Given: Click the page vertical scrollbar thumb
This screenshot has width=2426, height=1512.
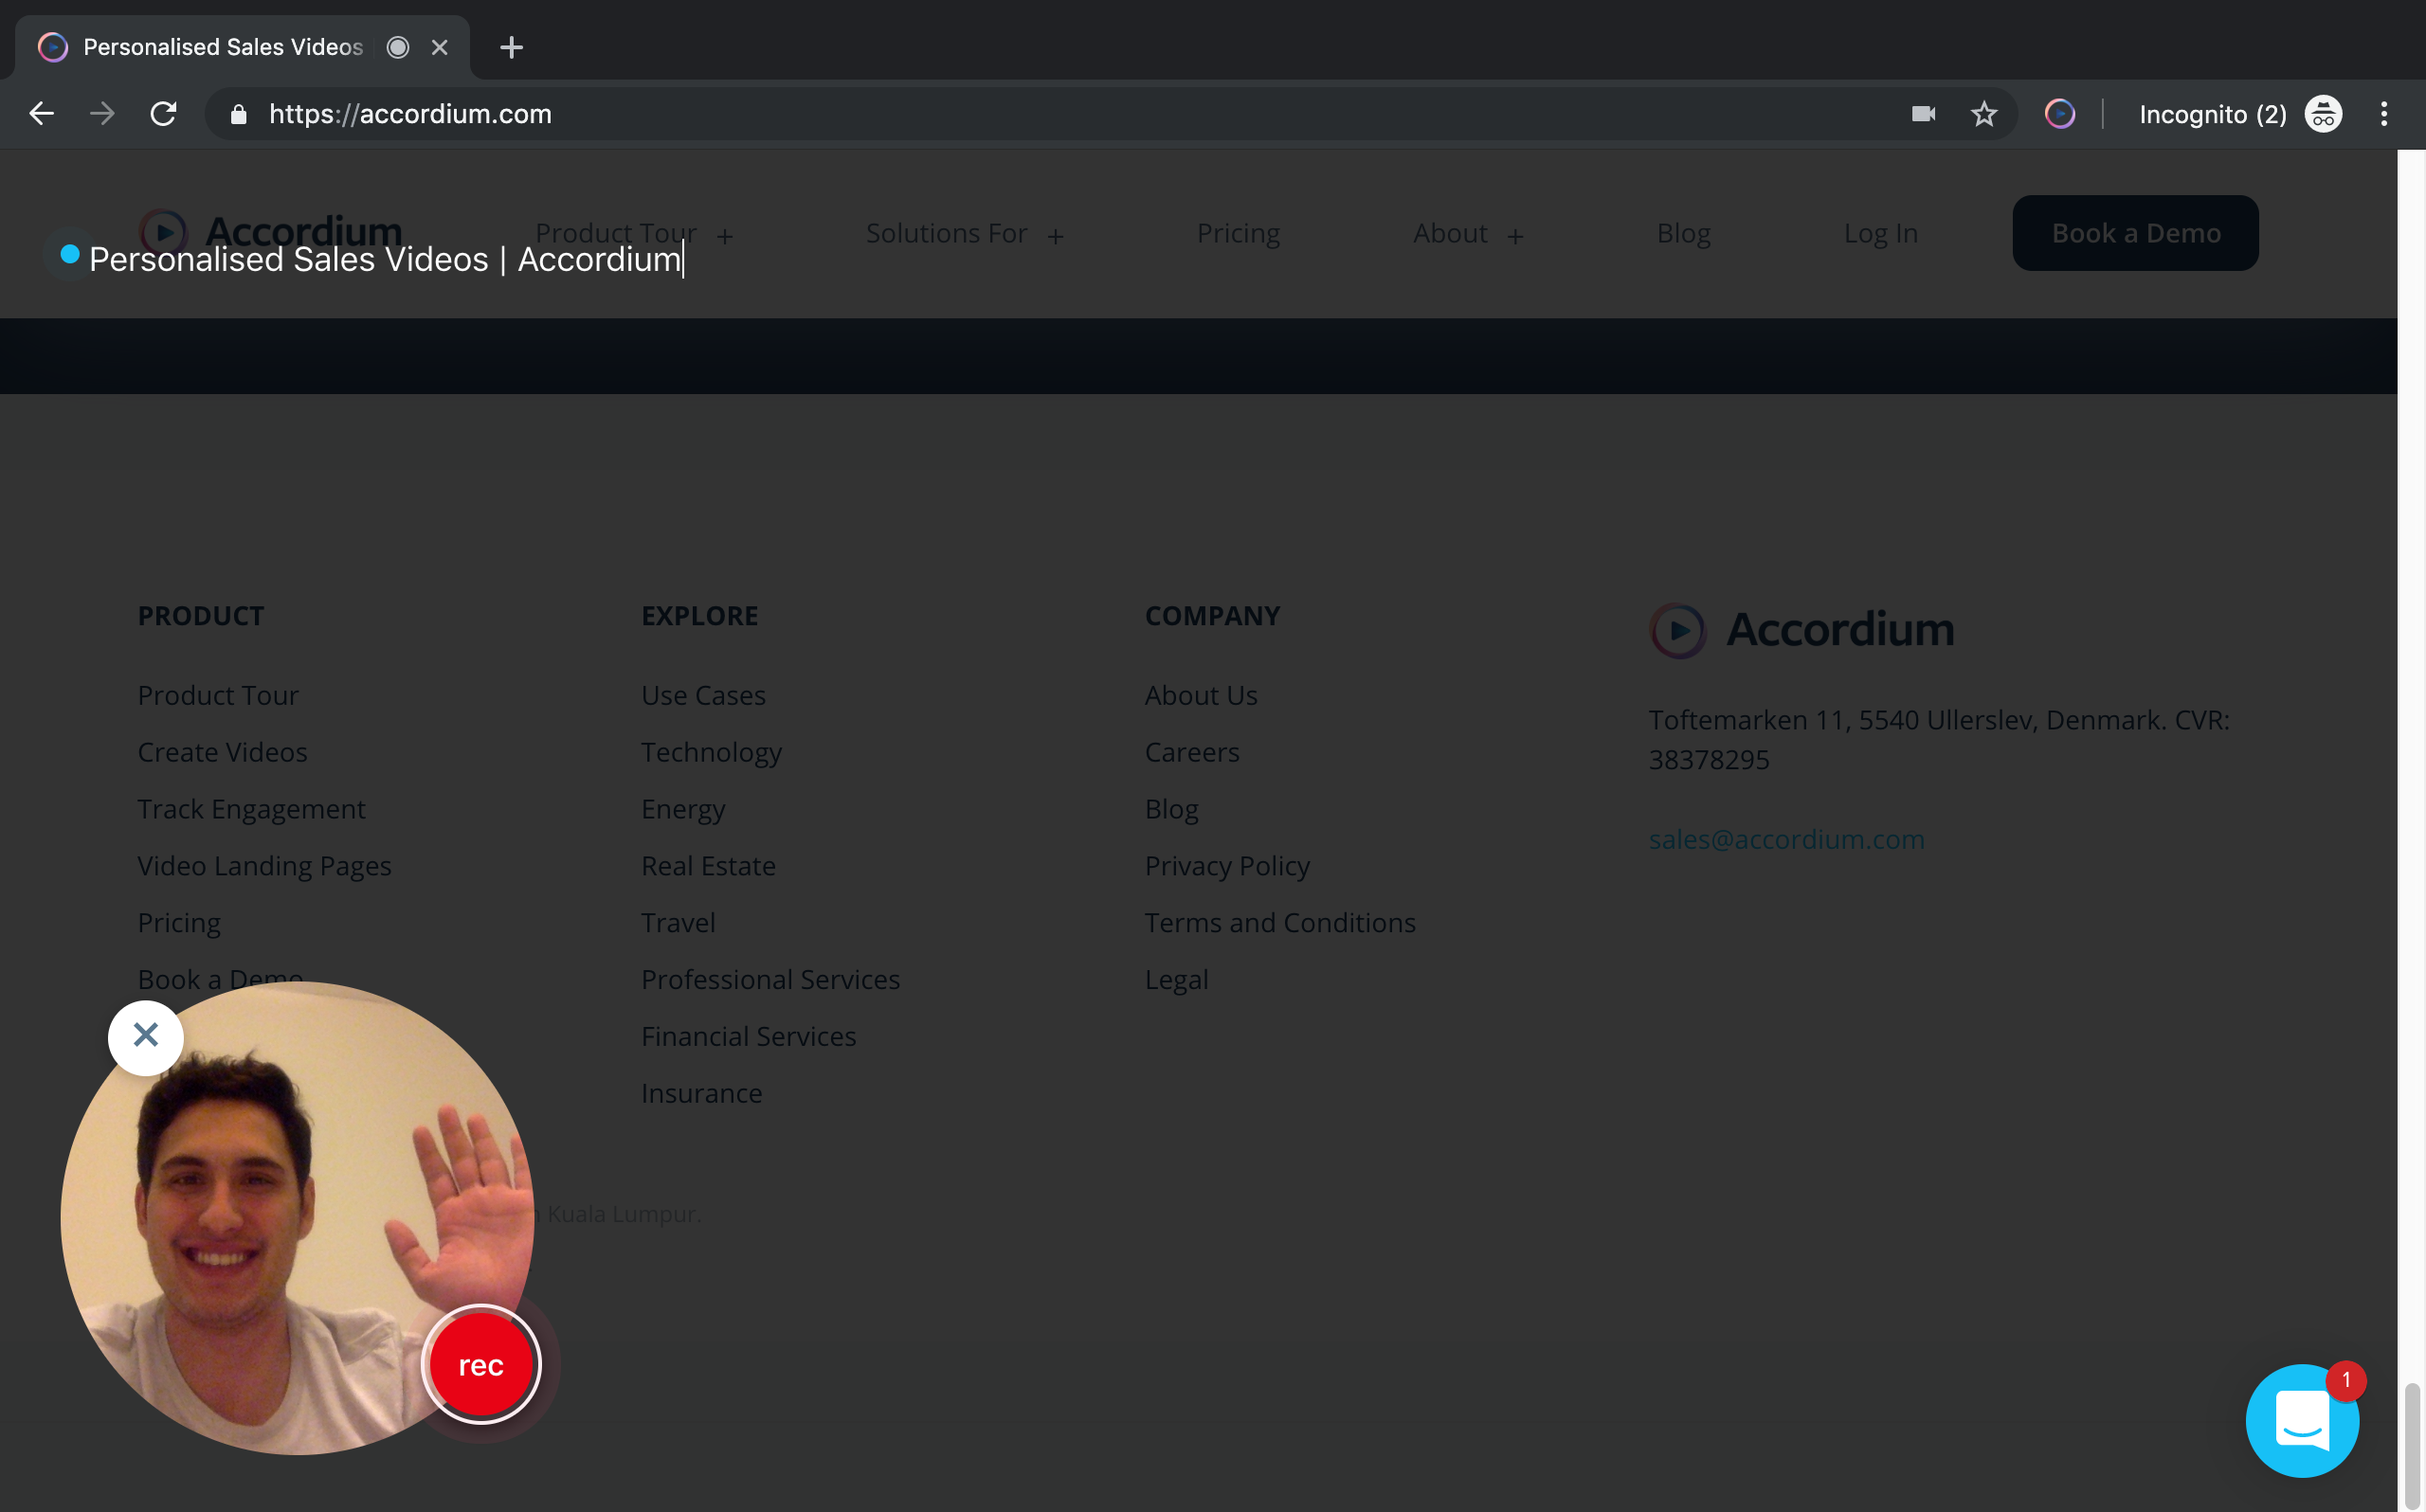Looking at the screenshot, I should point(2412,1442).
